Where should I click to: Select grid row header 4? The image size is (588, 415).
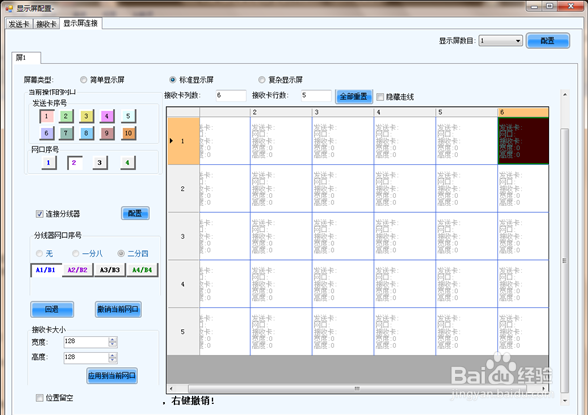(x=183, y=284)
